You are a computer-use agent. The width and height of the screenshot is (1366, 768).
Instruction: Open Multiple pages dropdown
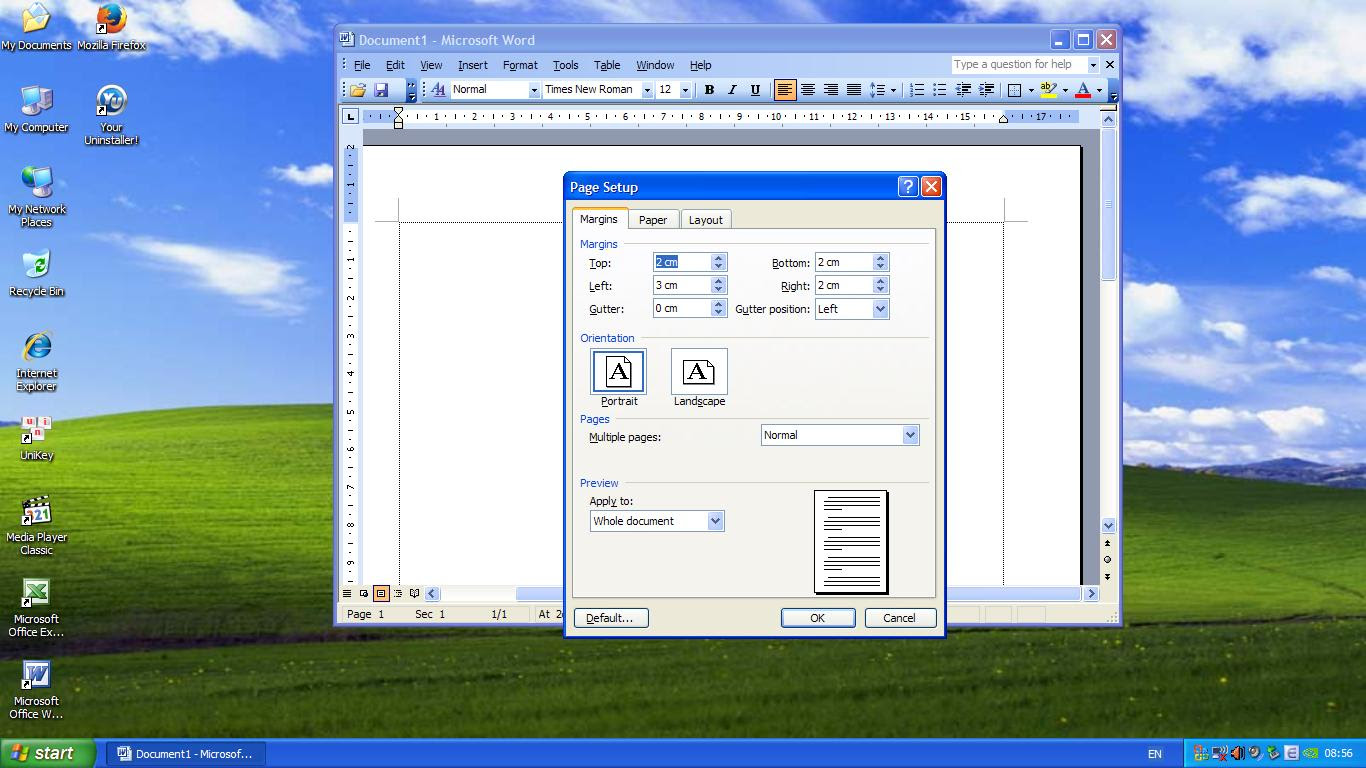910,435
